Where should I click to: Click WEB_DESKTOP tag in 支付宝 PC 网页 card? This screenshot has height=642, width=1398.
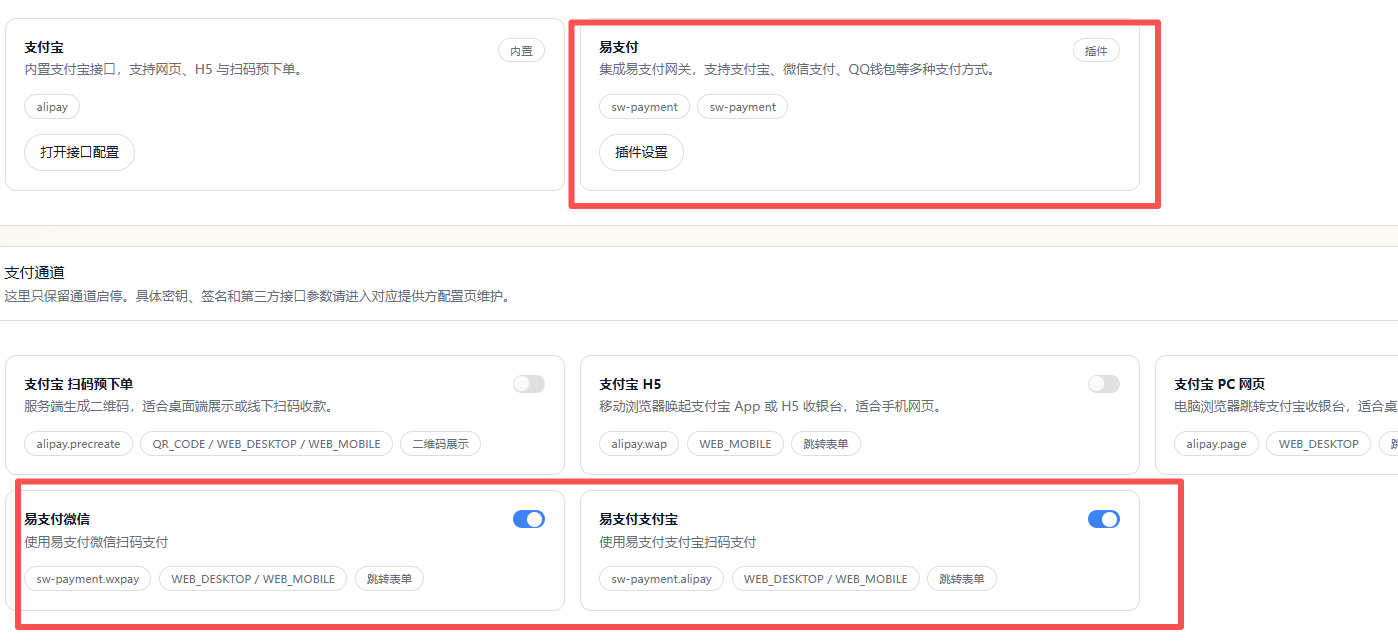(x=1318, y=444)
